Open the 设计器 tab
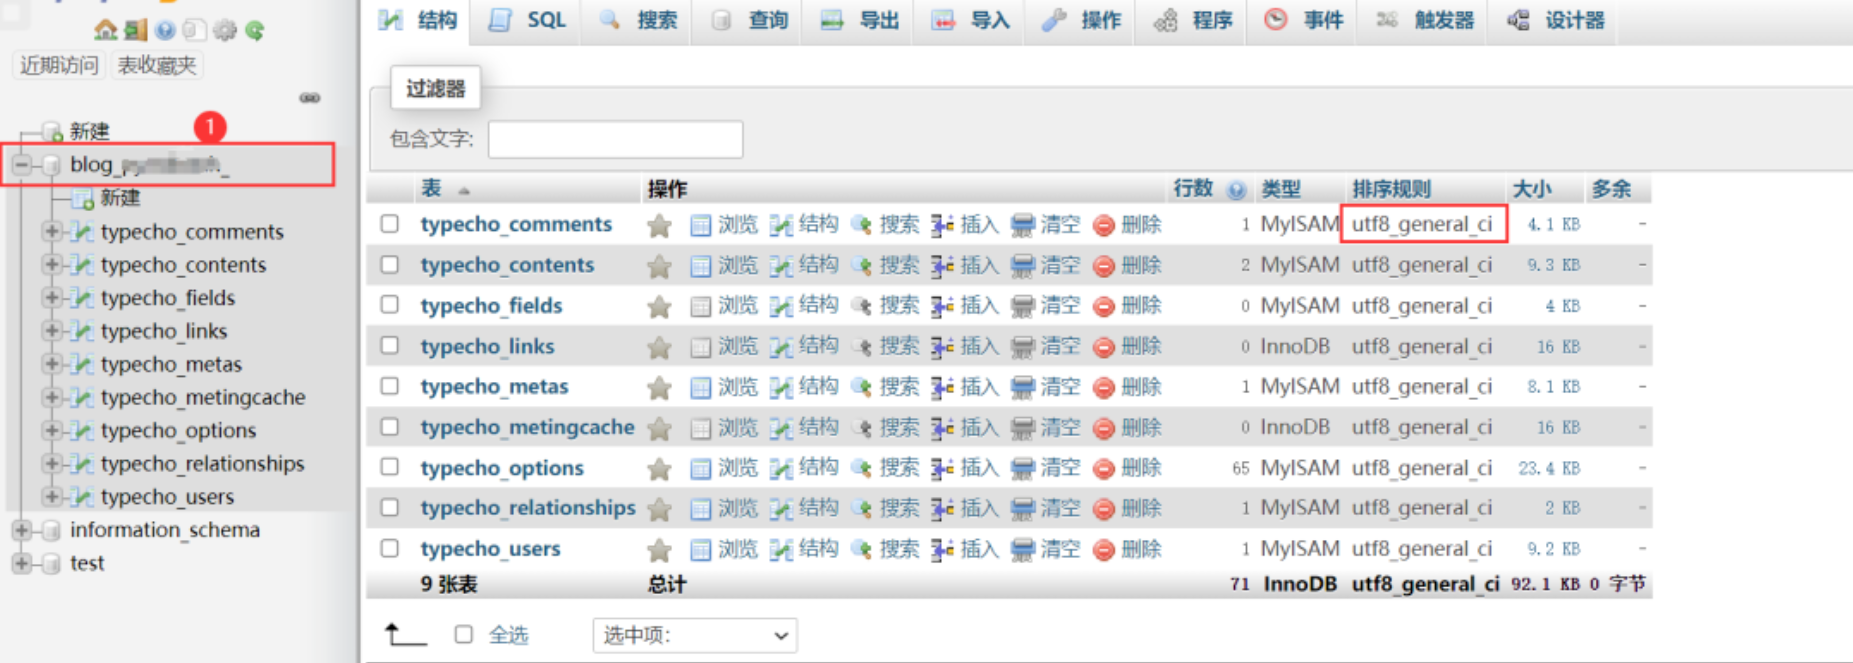This screenshot has height=663, width=1853. coord(1555,21)
